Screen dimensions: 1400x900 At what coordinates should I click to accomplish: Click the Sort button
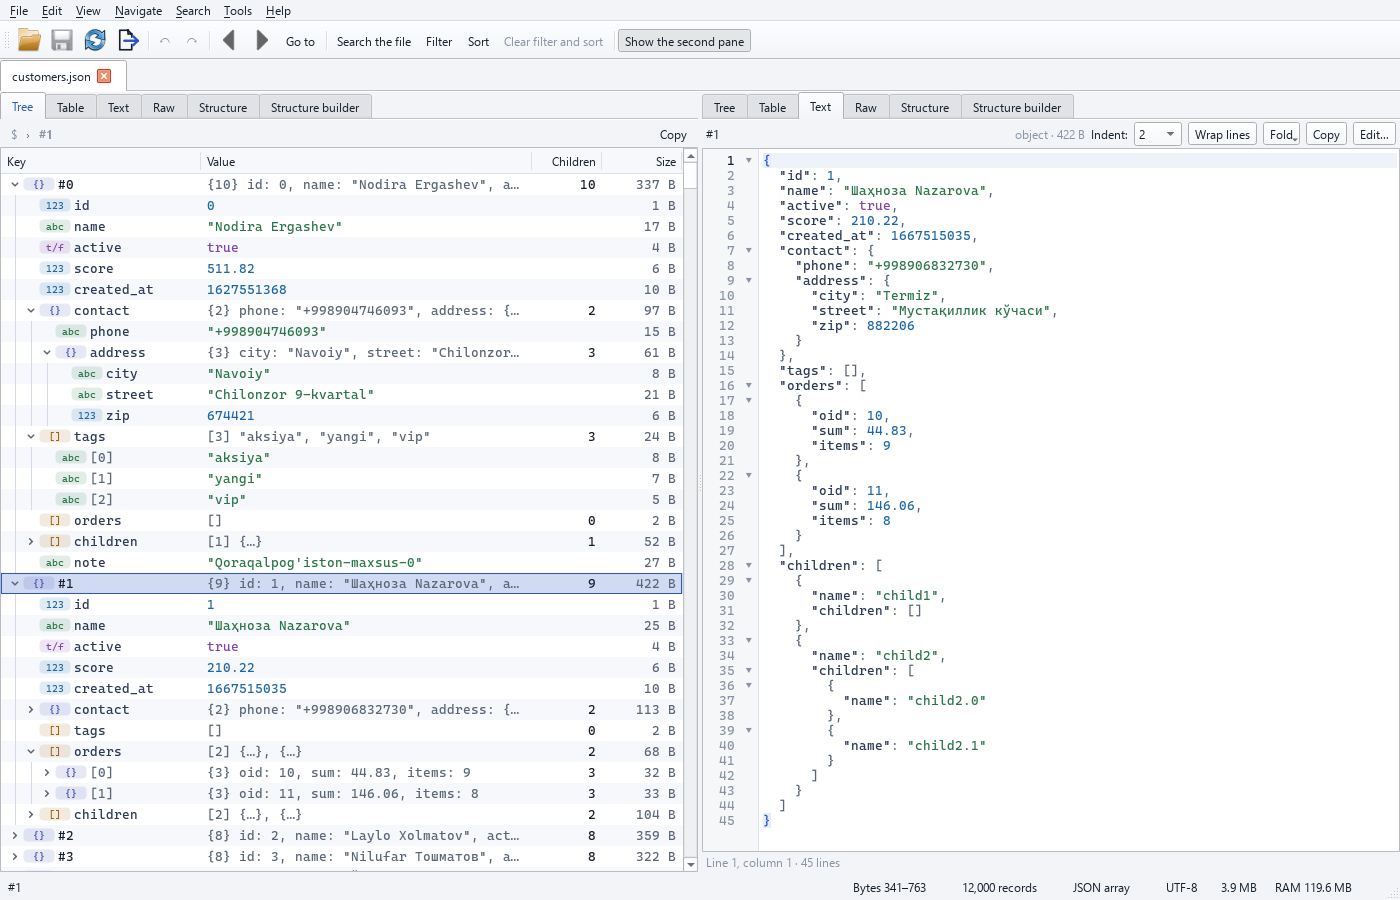coord(479,41)
